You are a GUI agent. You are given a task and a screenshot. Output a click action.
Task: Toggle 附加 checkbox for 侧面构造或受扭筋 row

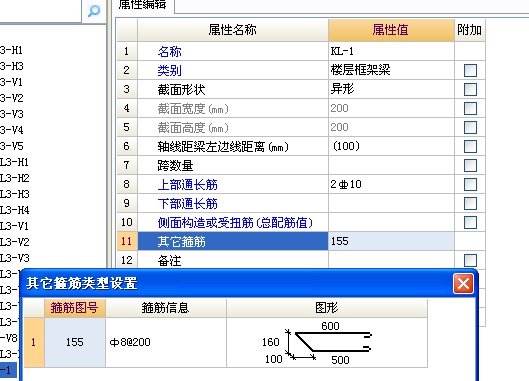coord(470,222)
